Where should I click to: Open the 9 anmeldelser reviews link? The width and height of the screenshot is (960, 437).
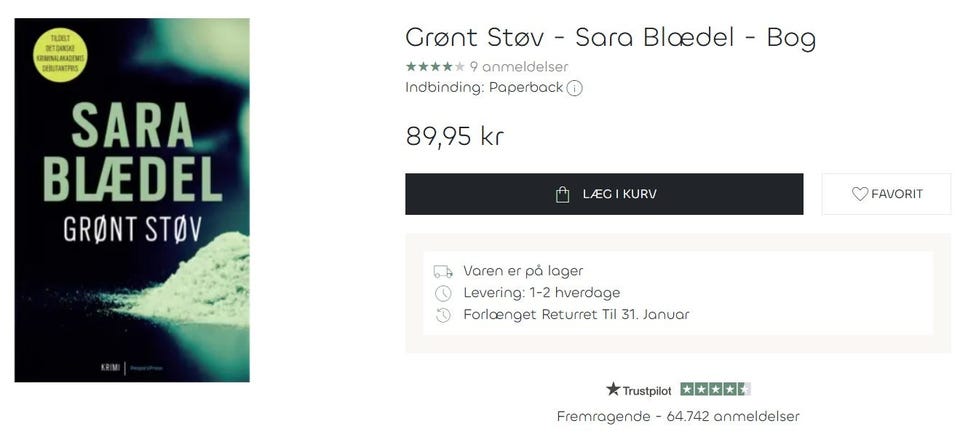pos(518,67)
